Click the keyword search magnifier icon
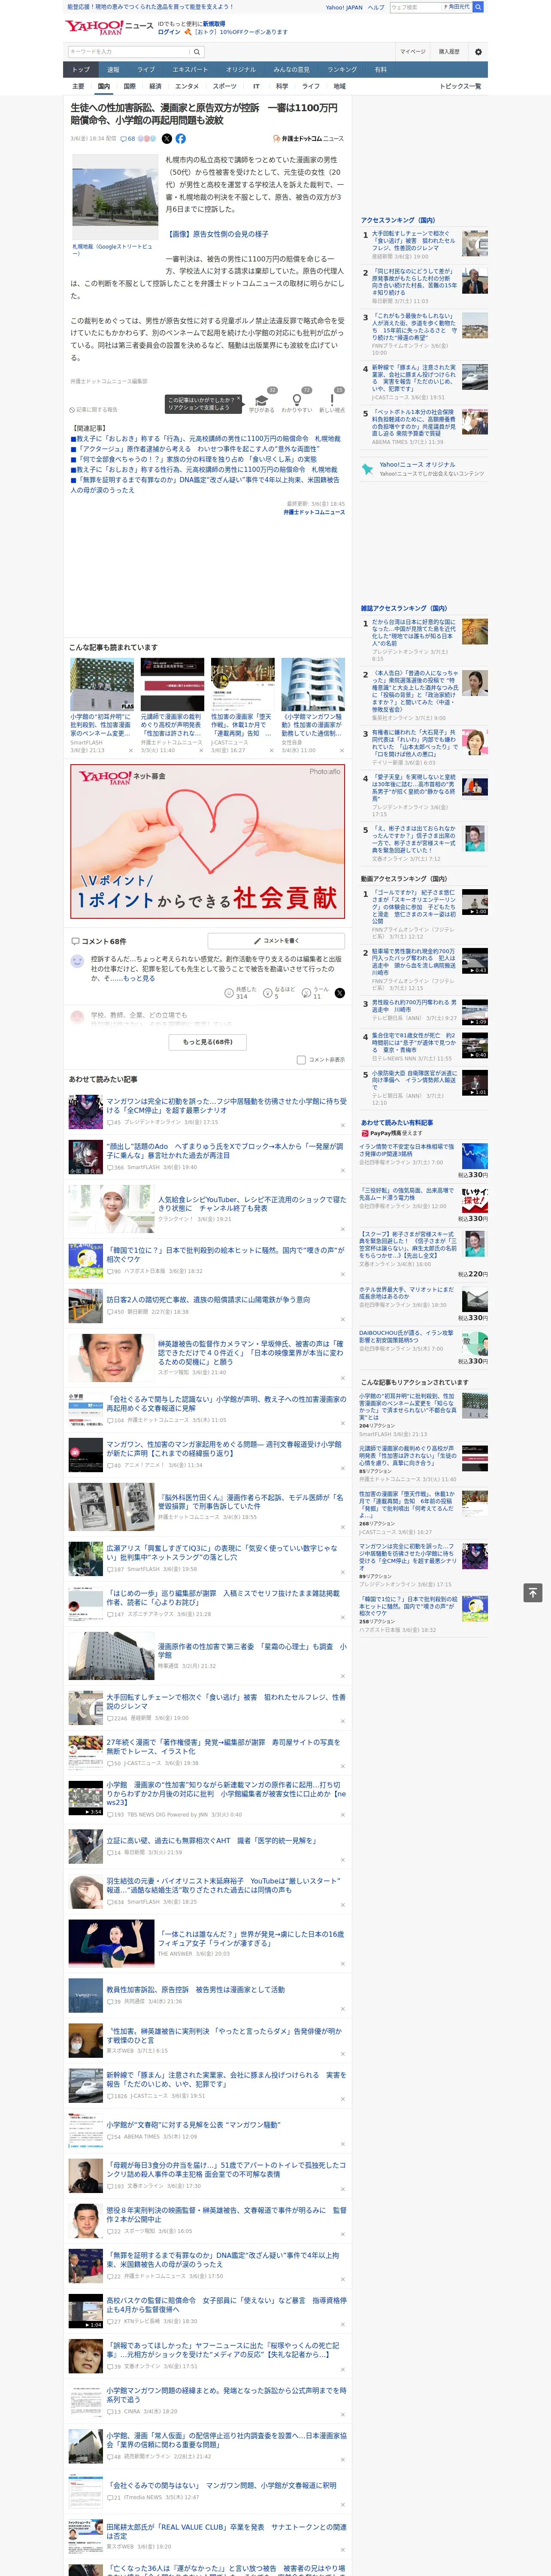This screenshot has width=551, height=2576. [197, 52]
